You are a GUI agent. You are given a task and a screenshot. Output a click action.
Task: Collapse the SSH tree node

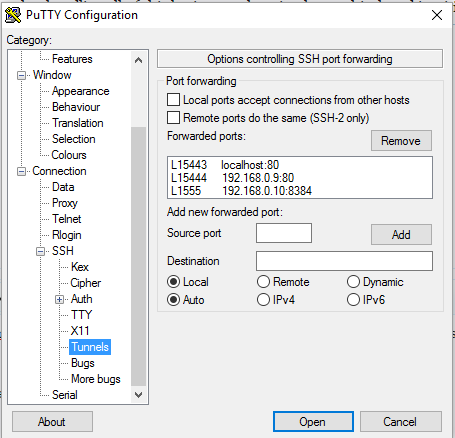[x=40, y=251]
